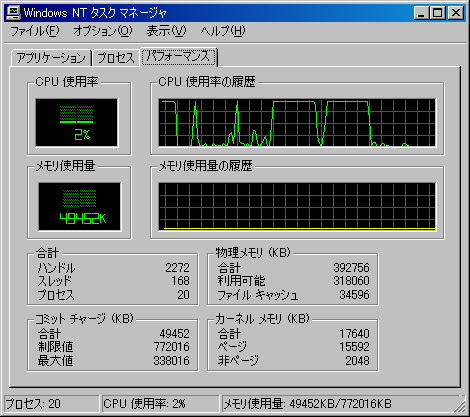Viewport: 470px width, 417px height.
Task: Click the プロセス: 20 status bar pane
Action: (x=52, y=404)
